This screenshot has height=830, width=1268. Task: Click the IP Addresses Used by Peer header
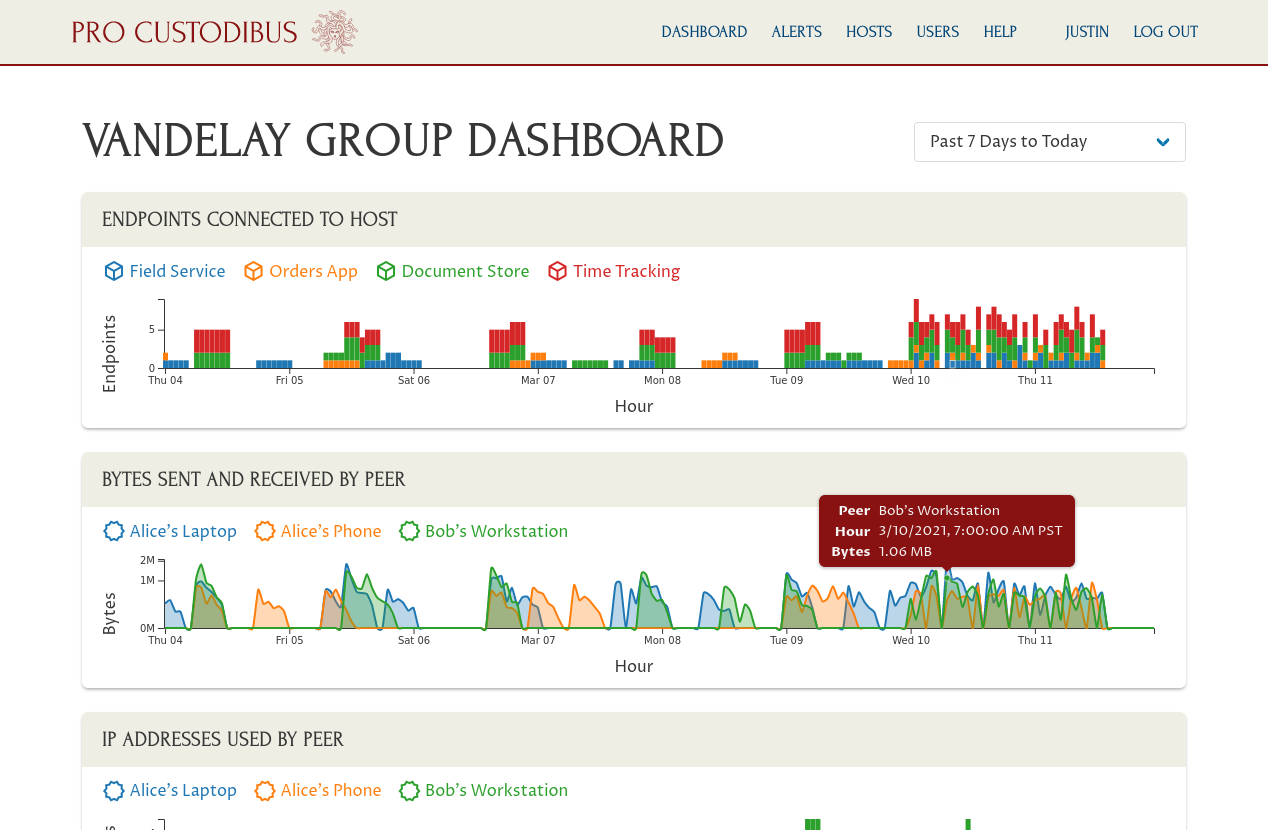click(x=634, y=740)
